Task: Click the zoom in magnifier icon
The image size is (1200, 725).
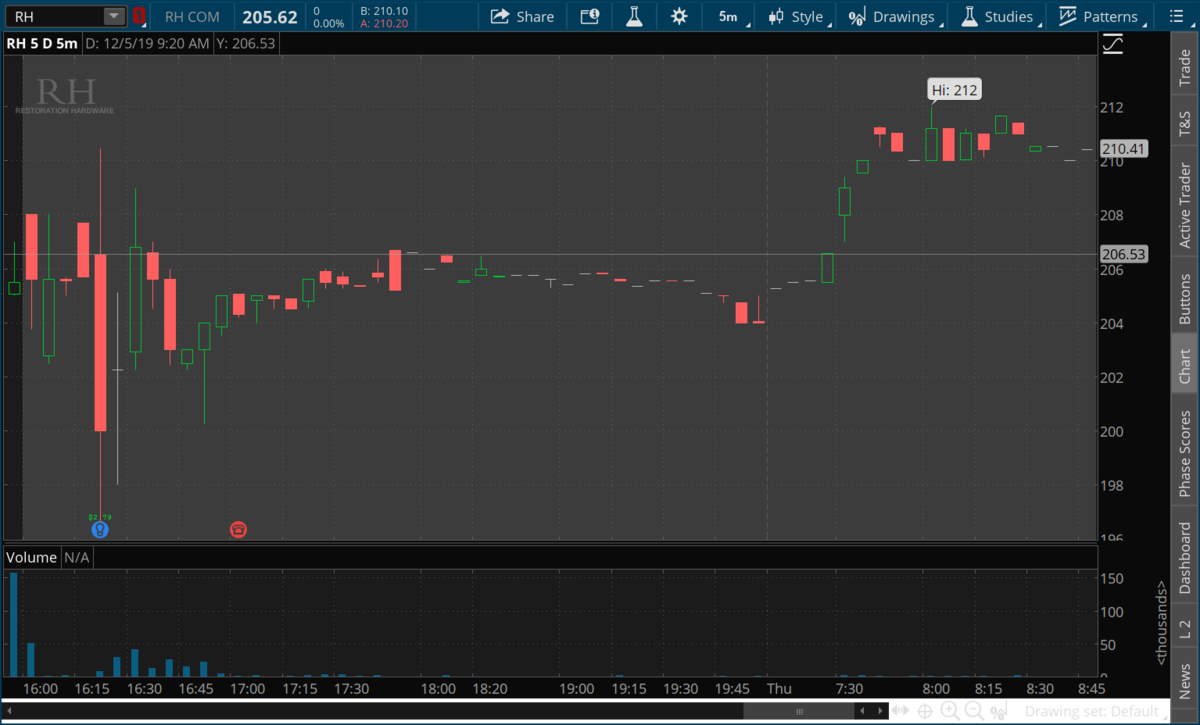Action: pos(950,711)
